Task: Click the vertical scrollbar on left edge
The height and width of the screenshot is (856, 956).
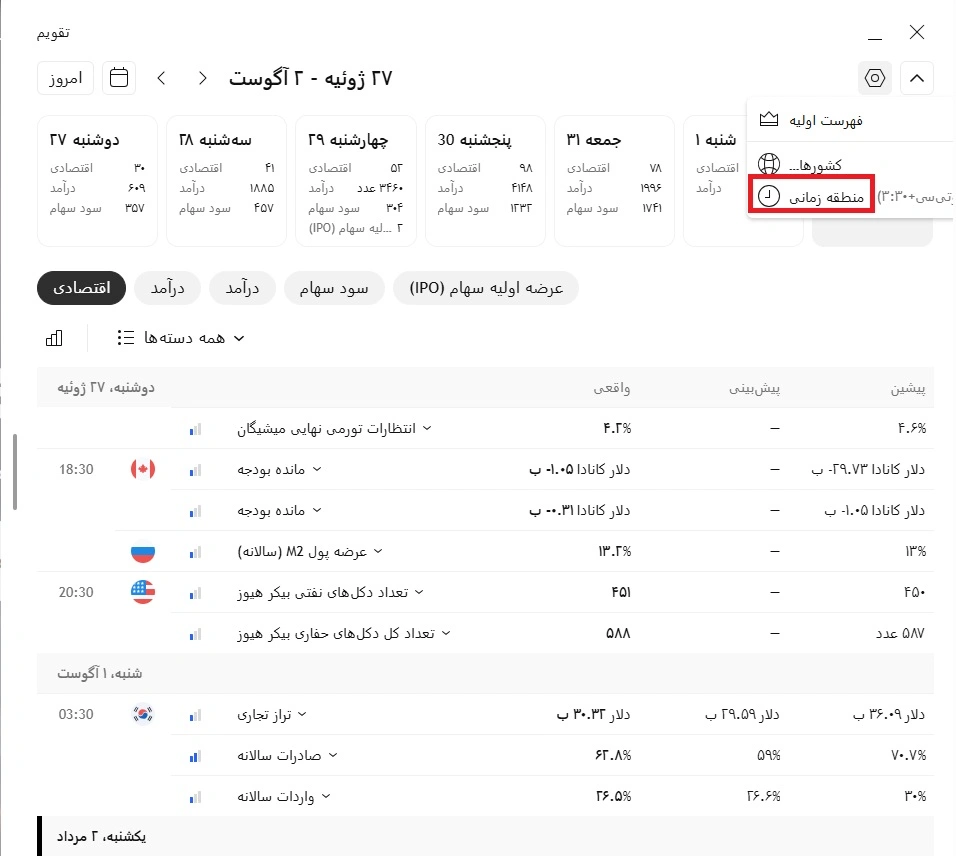Action: [15, 471]
